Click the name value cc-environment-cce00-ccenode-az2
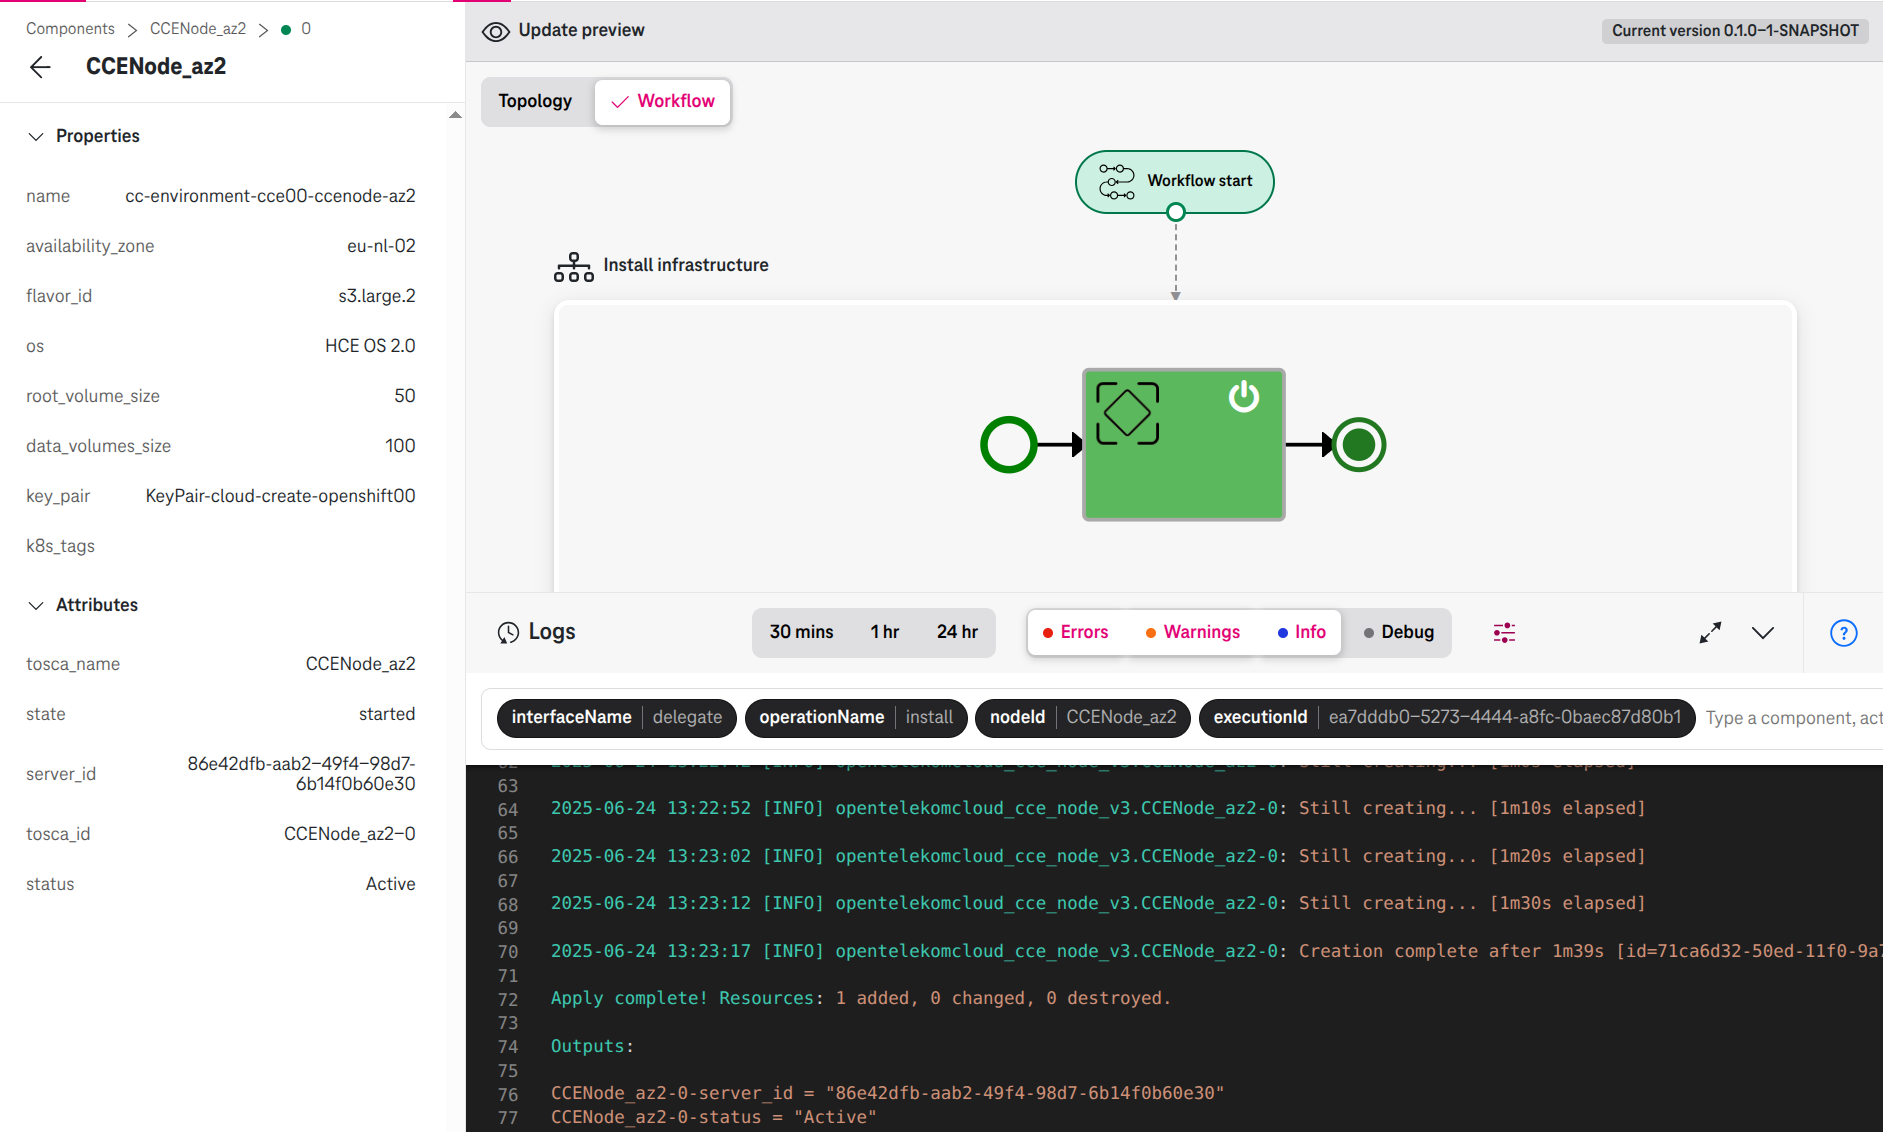The image size is (1883, 1132). pos(270,196)
